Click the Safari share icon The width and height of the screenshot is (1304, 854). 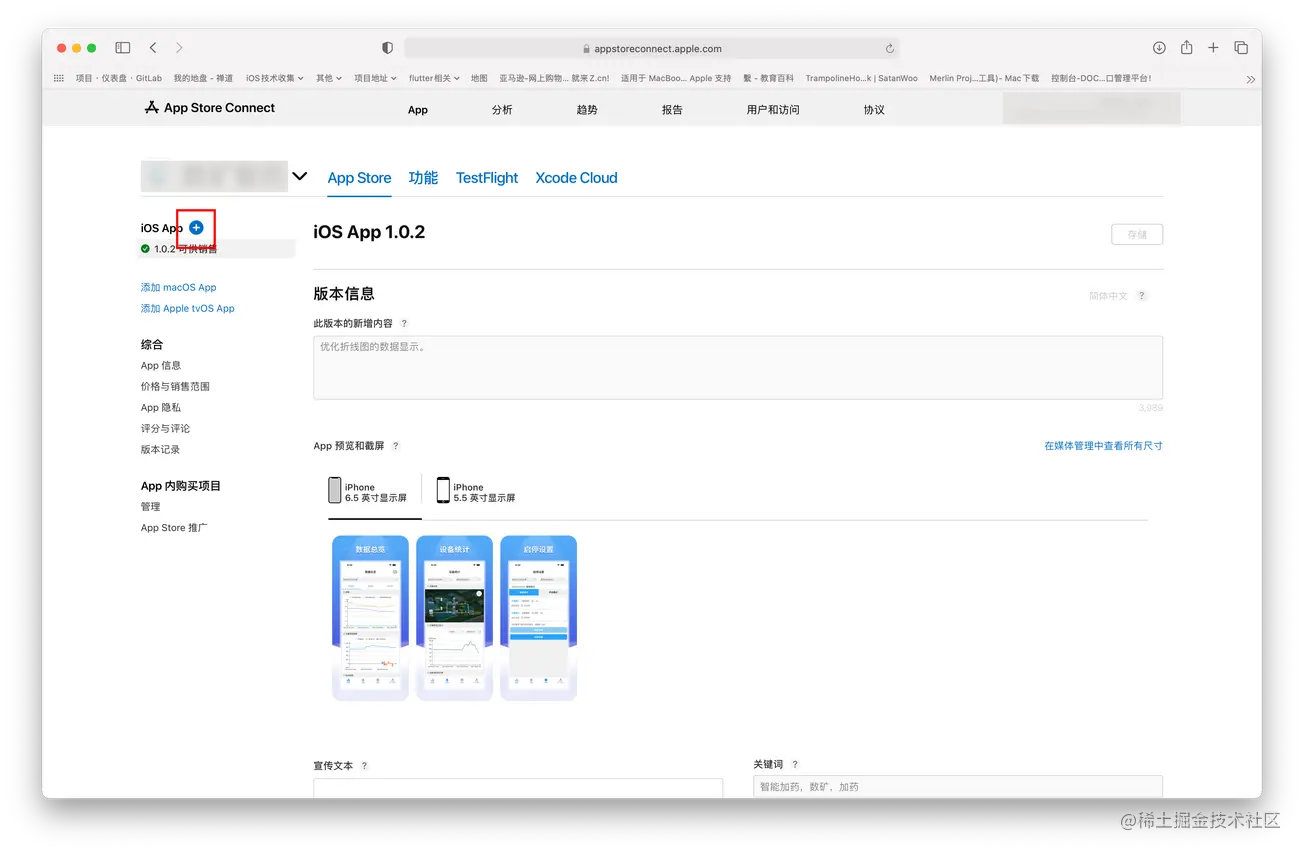tap(1186, 47)
